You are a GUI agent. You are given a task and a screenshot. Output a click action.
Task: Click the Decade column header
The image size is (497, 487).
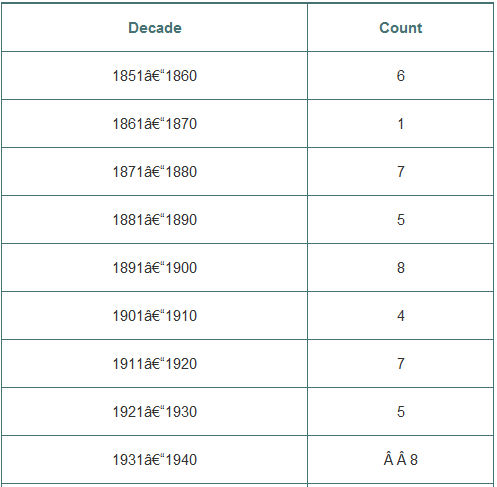[x=155, y=28]
